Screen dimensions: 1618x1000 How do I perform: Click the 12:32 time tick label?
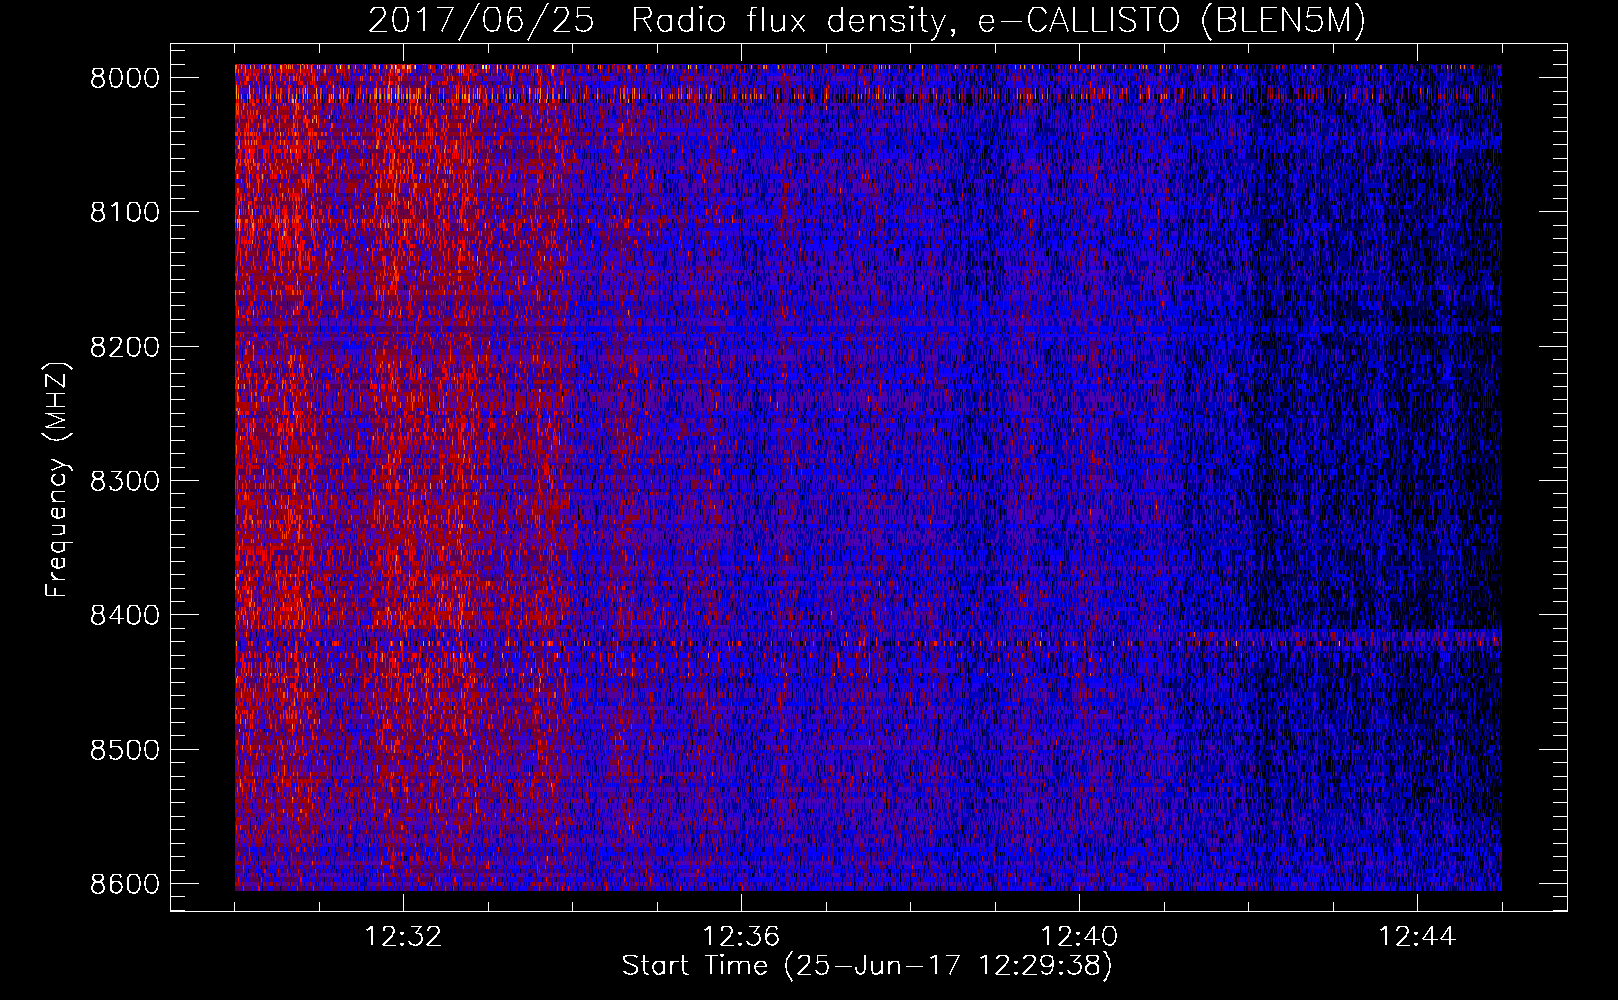[403, 937]
